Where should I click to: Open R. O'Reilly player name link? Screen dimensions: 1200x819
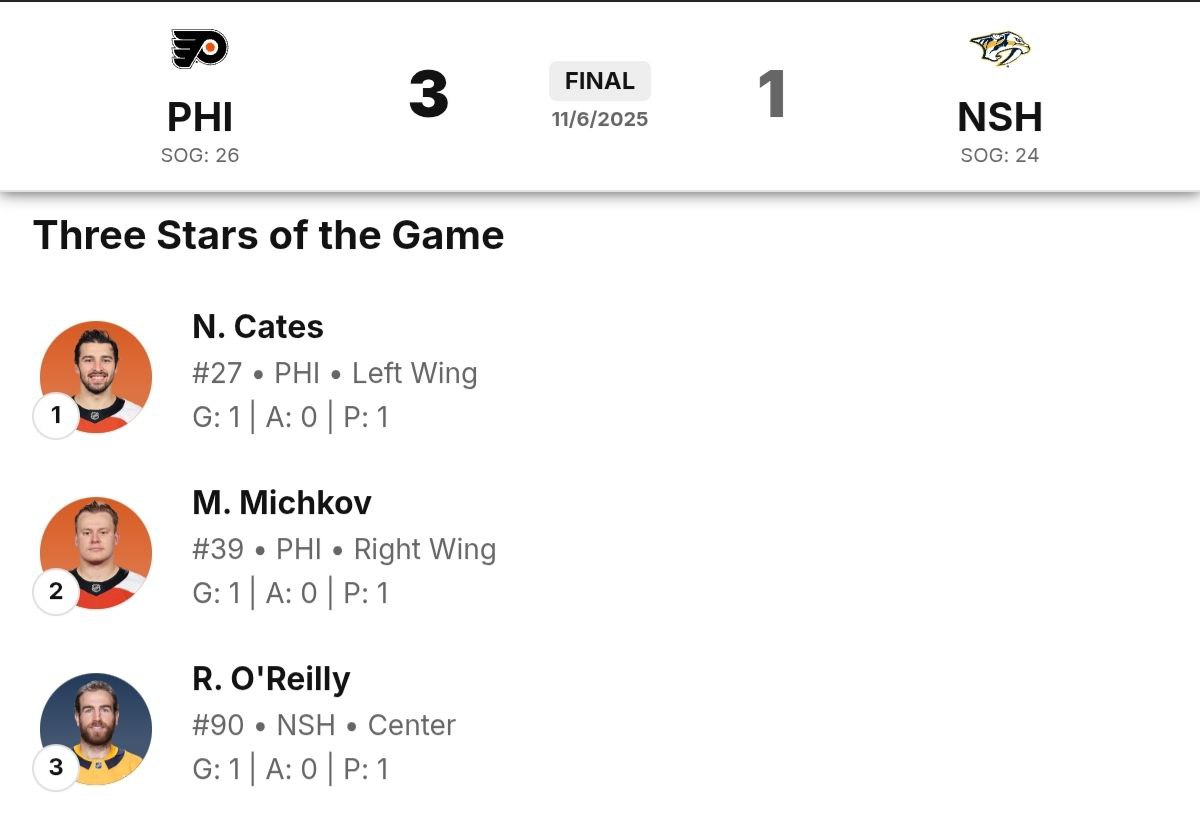click(271, 679)
